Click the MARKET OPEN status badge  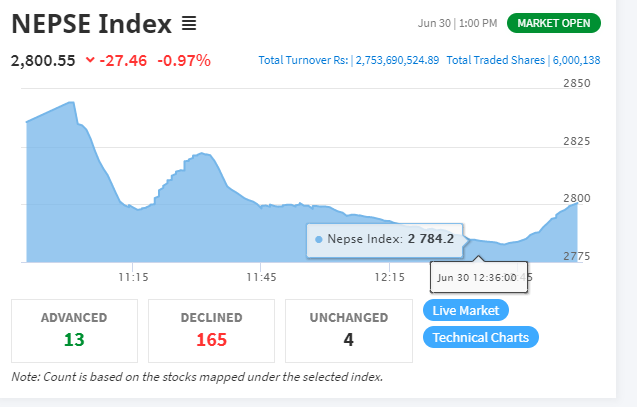(554, 23)
